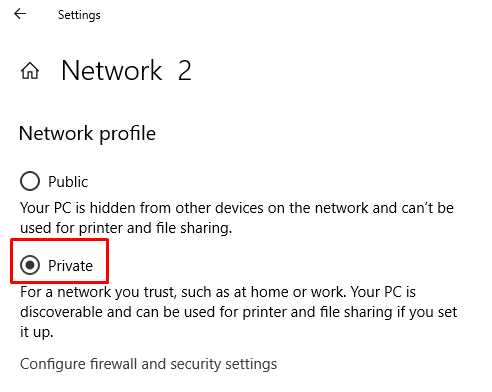The image size is (492, 392).
Task: Click the line 'Your PC is hidden from other devices'
Action: pyautogui.click(x=237, y=208)
